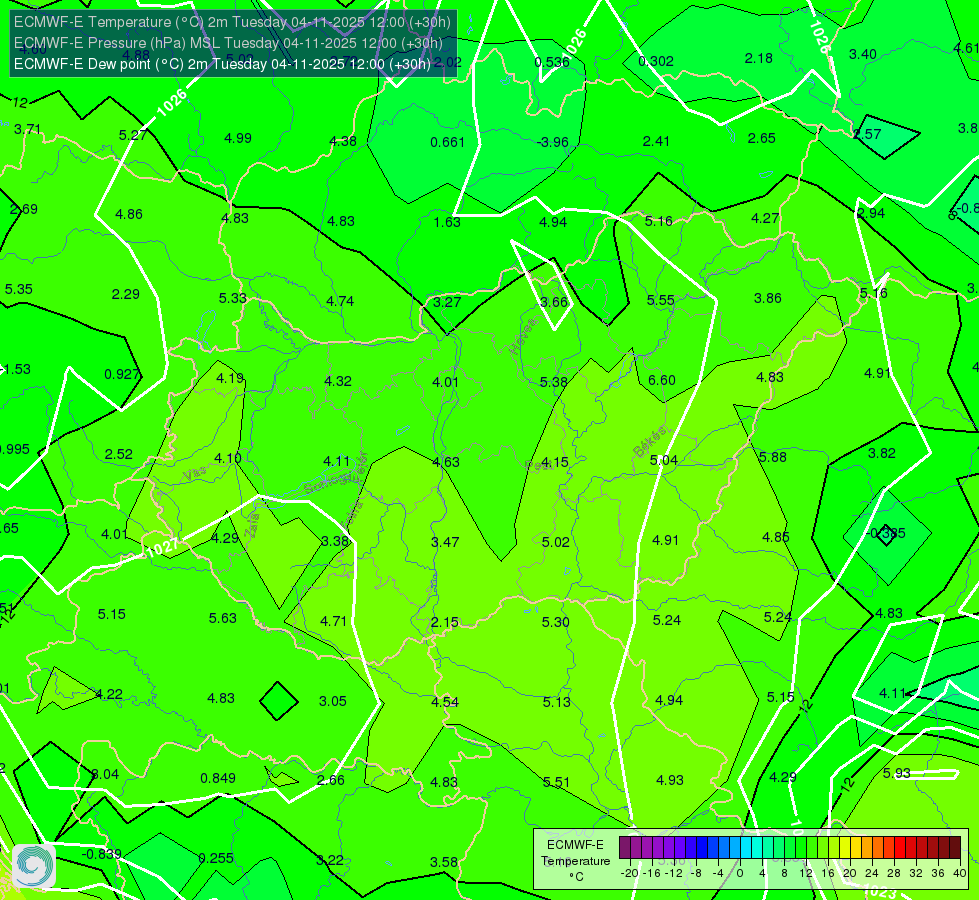This screenshot has height=900, width=979.
Task: Click the map value 3.71
Action: pos(27,129)
